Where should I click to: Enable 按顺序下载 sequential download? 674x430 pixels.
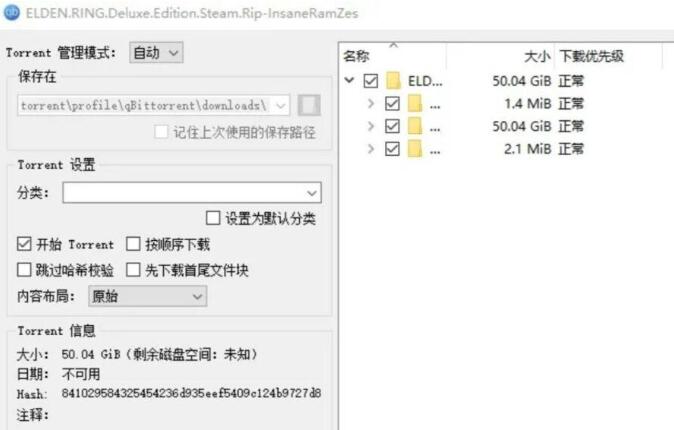click(133, 244)
